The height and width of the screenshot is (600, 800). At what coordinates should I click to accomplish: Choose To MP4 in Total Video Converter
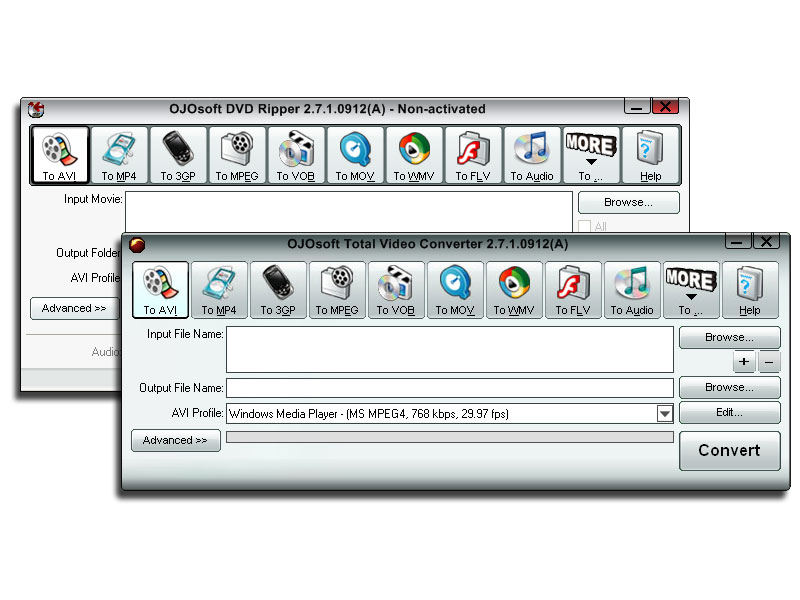tap(219, 290)
